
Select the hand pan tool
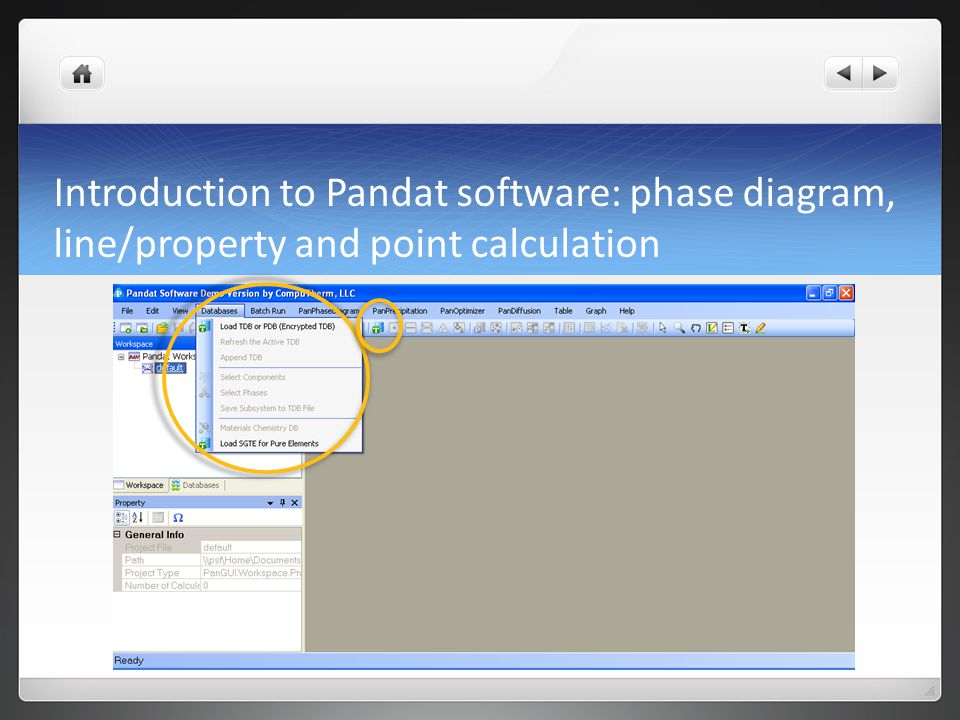[696, 328]
